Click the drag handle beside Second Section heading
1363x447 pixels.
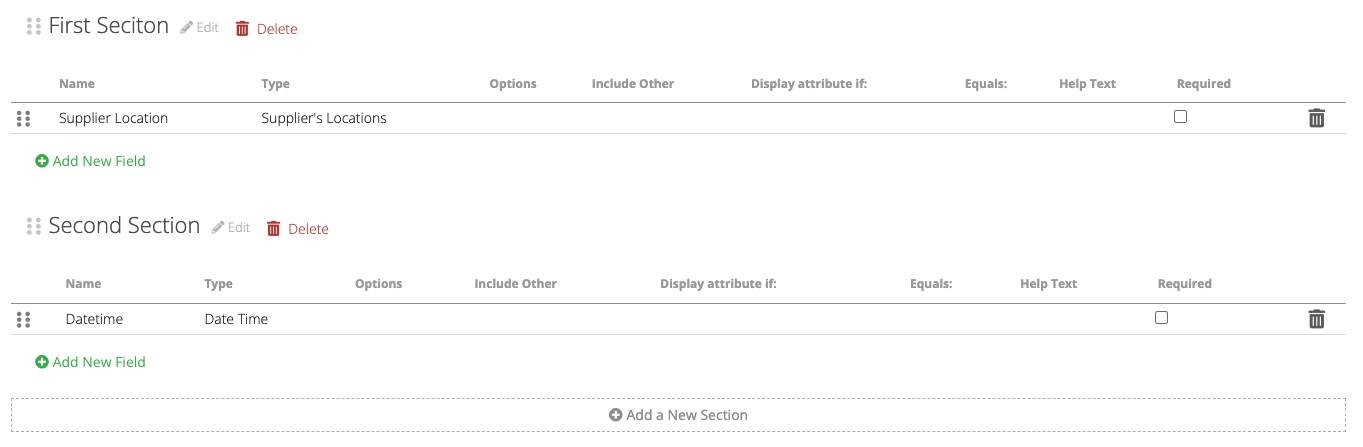pyautogui.click(x=34, y=227)
